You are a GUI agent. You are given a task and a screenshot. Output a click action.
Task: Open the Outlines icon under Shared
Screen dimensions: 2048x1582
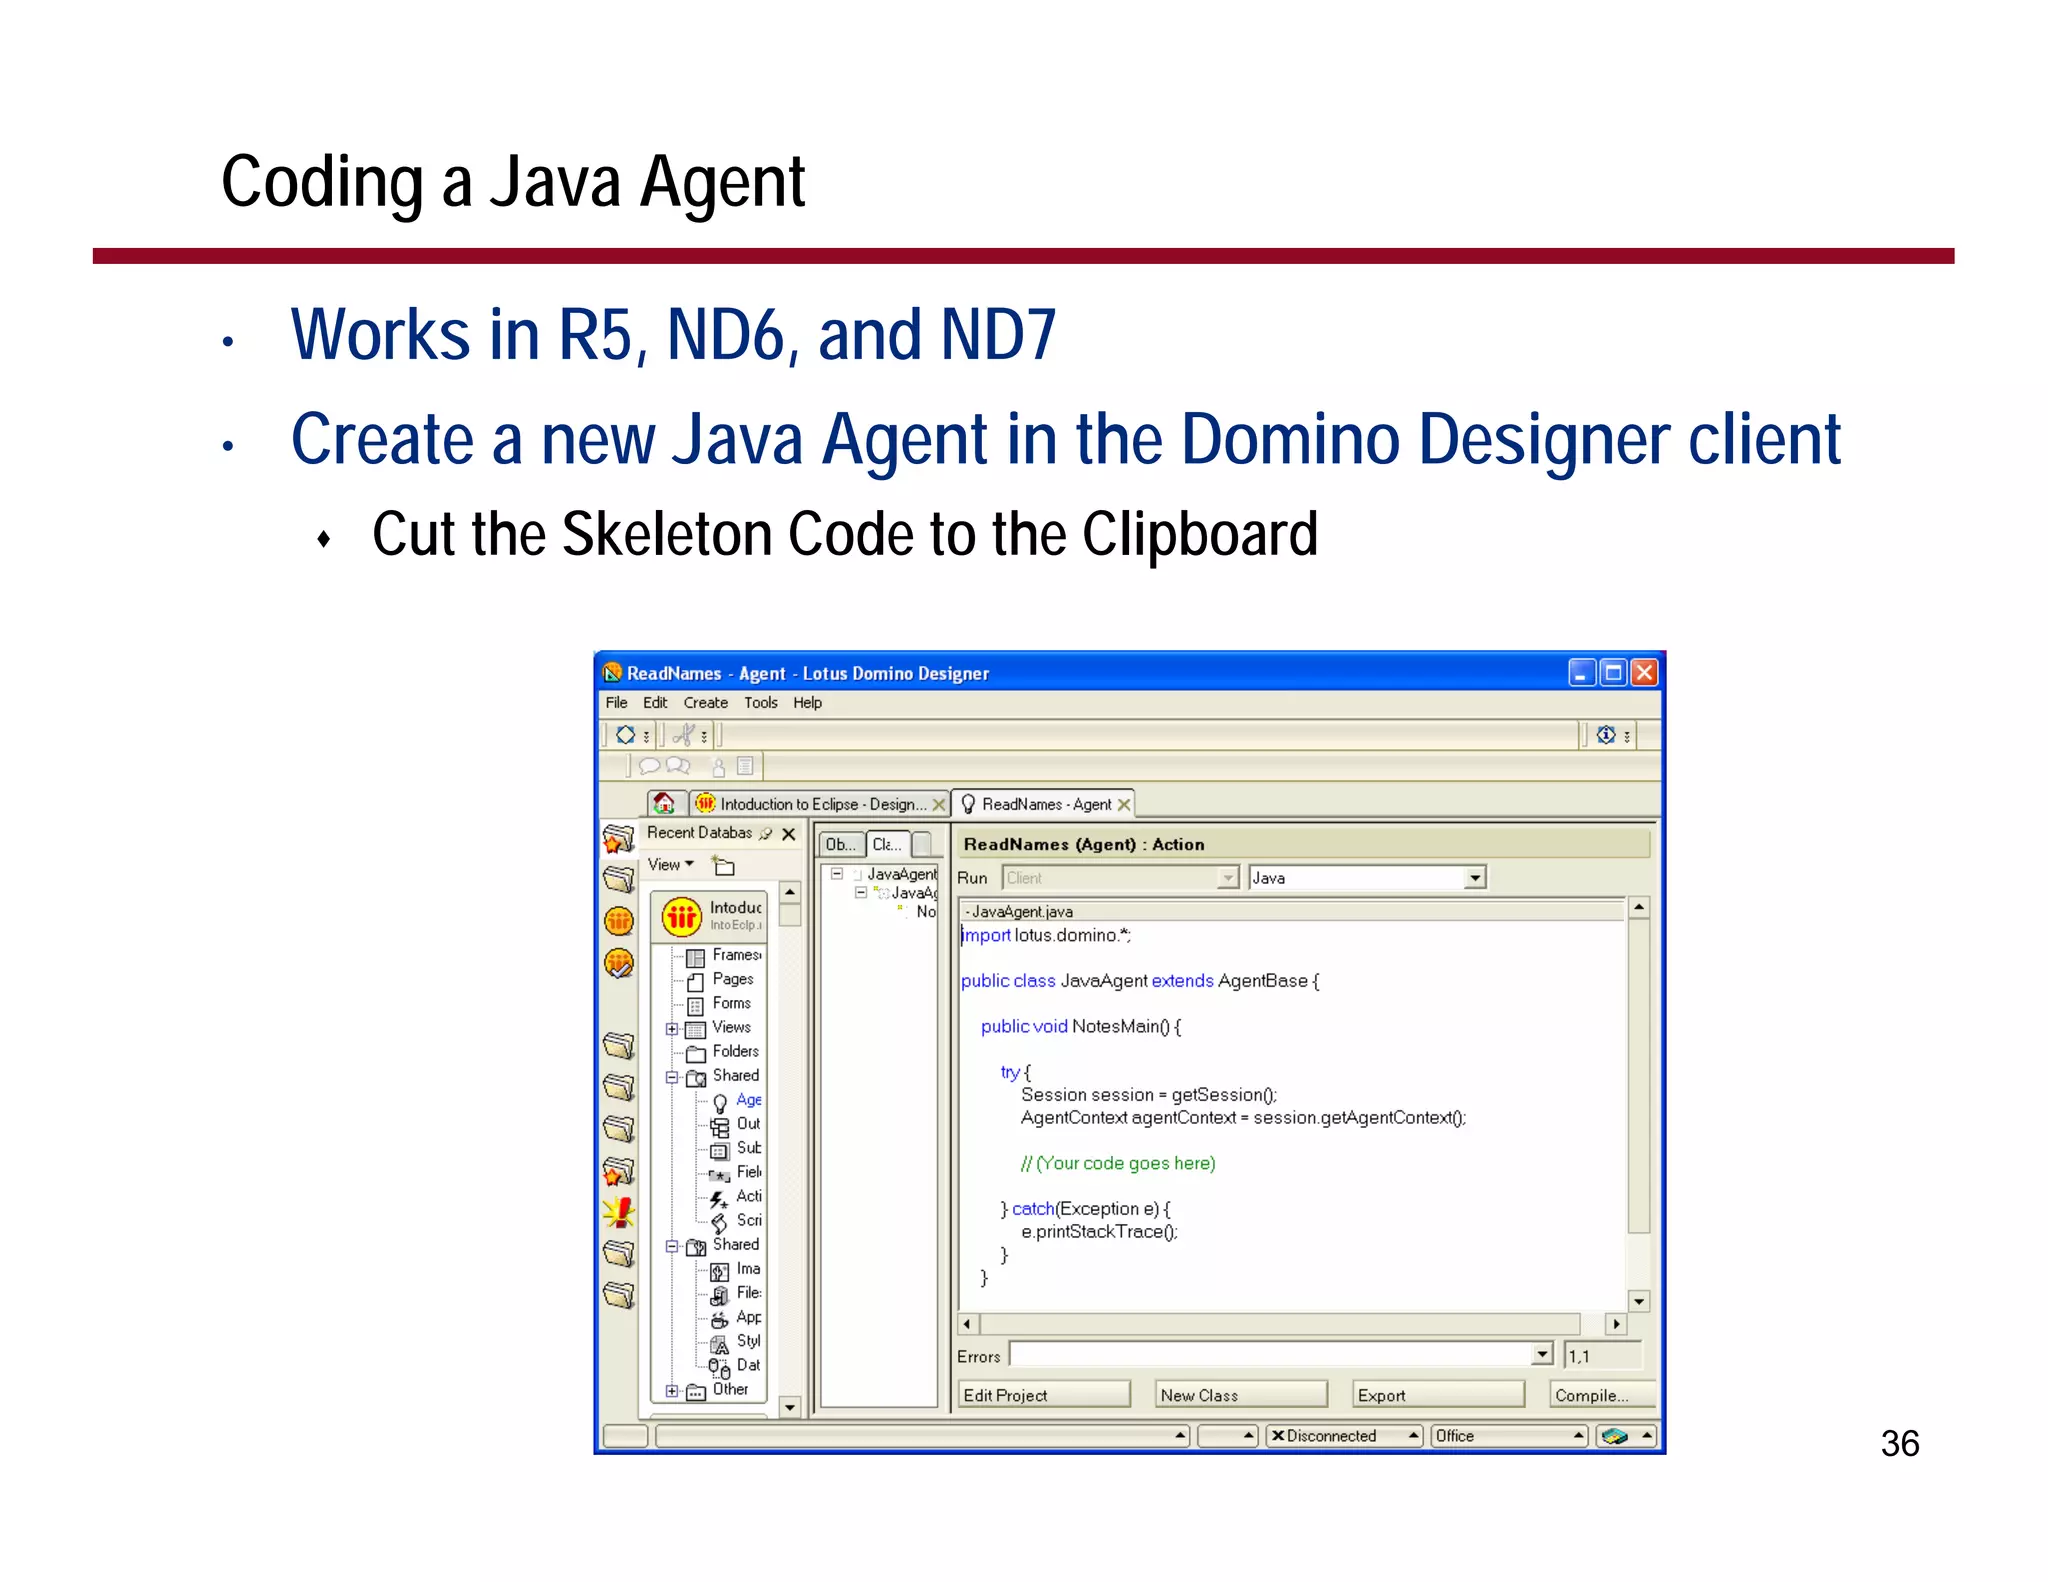click(x=720, y=1127)
